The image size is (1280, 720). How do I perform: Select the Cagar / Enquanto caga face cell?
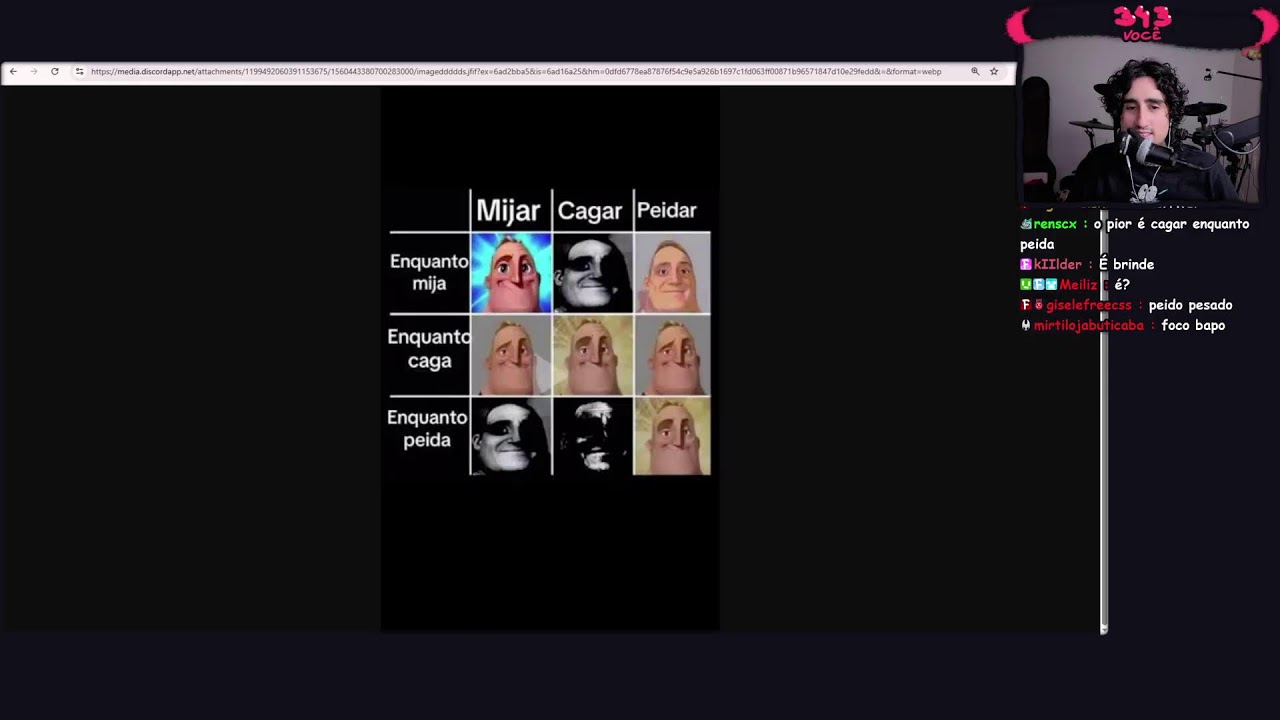tap(592, 355)
